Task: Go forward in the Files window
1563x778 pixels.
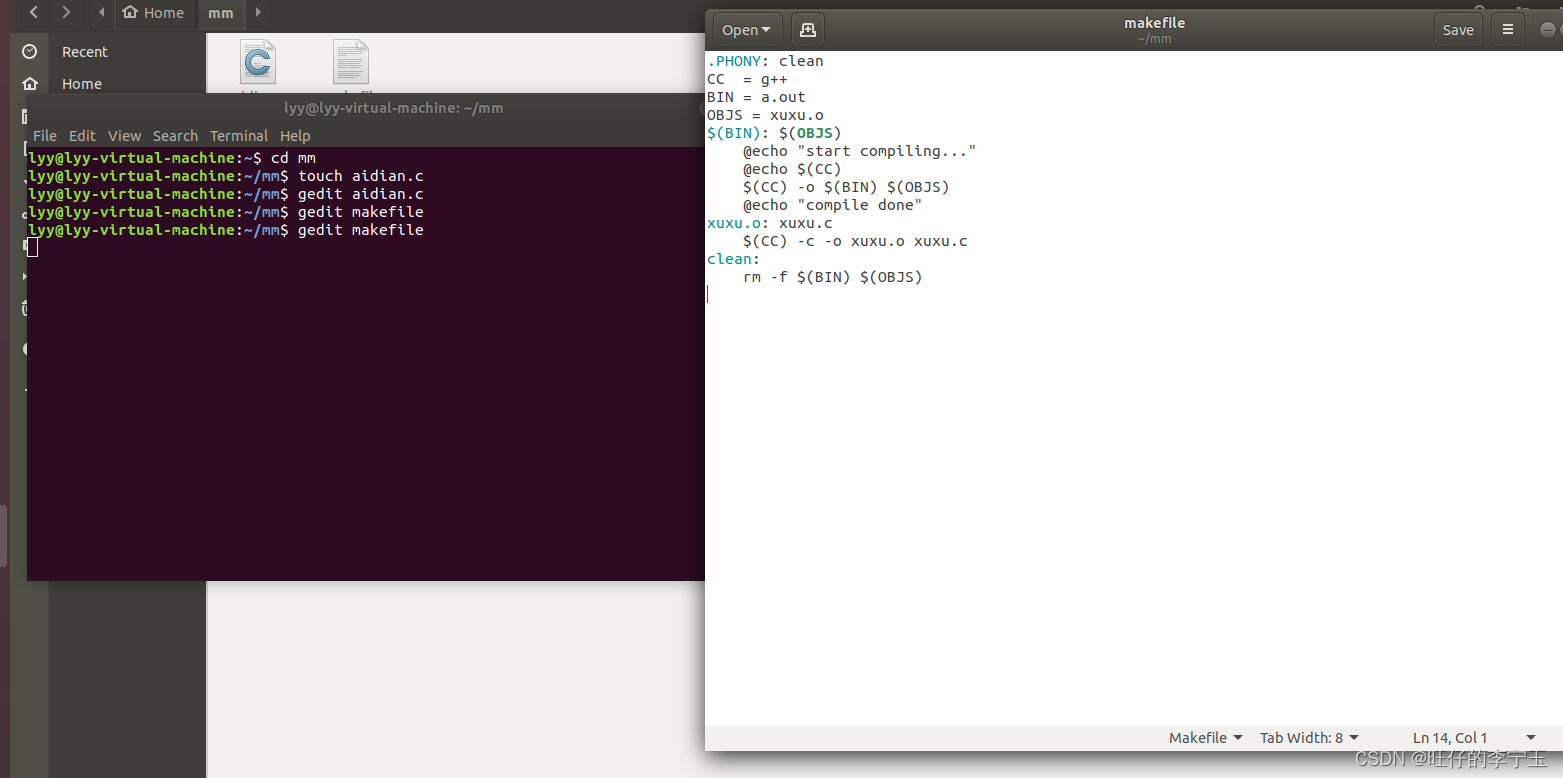Action: 66,13
